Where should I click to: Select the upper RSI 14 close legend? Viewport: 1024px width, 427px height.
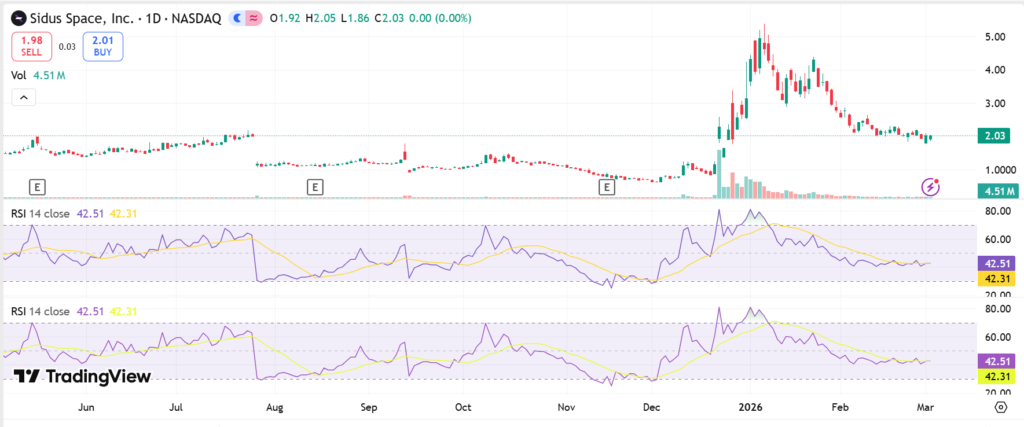point(43,212)
